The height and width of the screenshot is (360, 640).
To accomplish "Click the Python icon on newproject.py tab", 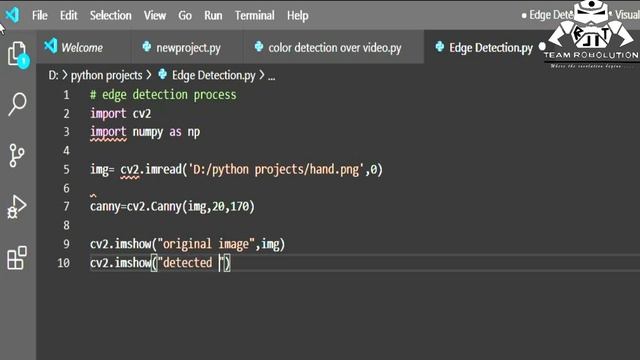I will tap(147, 47).
